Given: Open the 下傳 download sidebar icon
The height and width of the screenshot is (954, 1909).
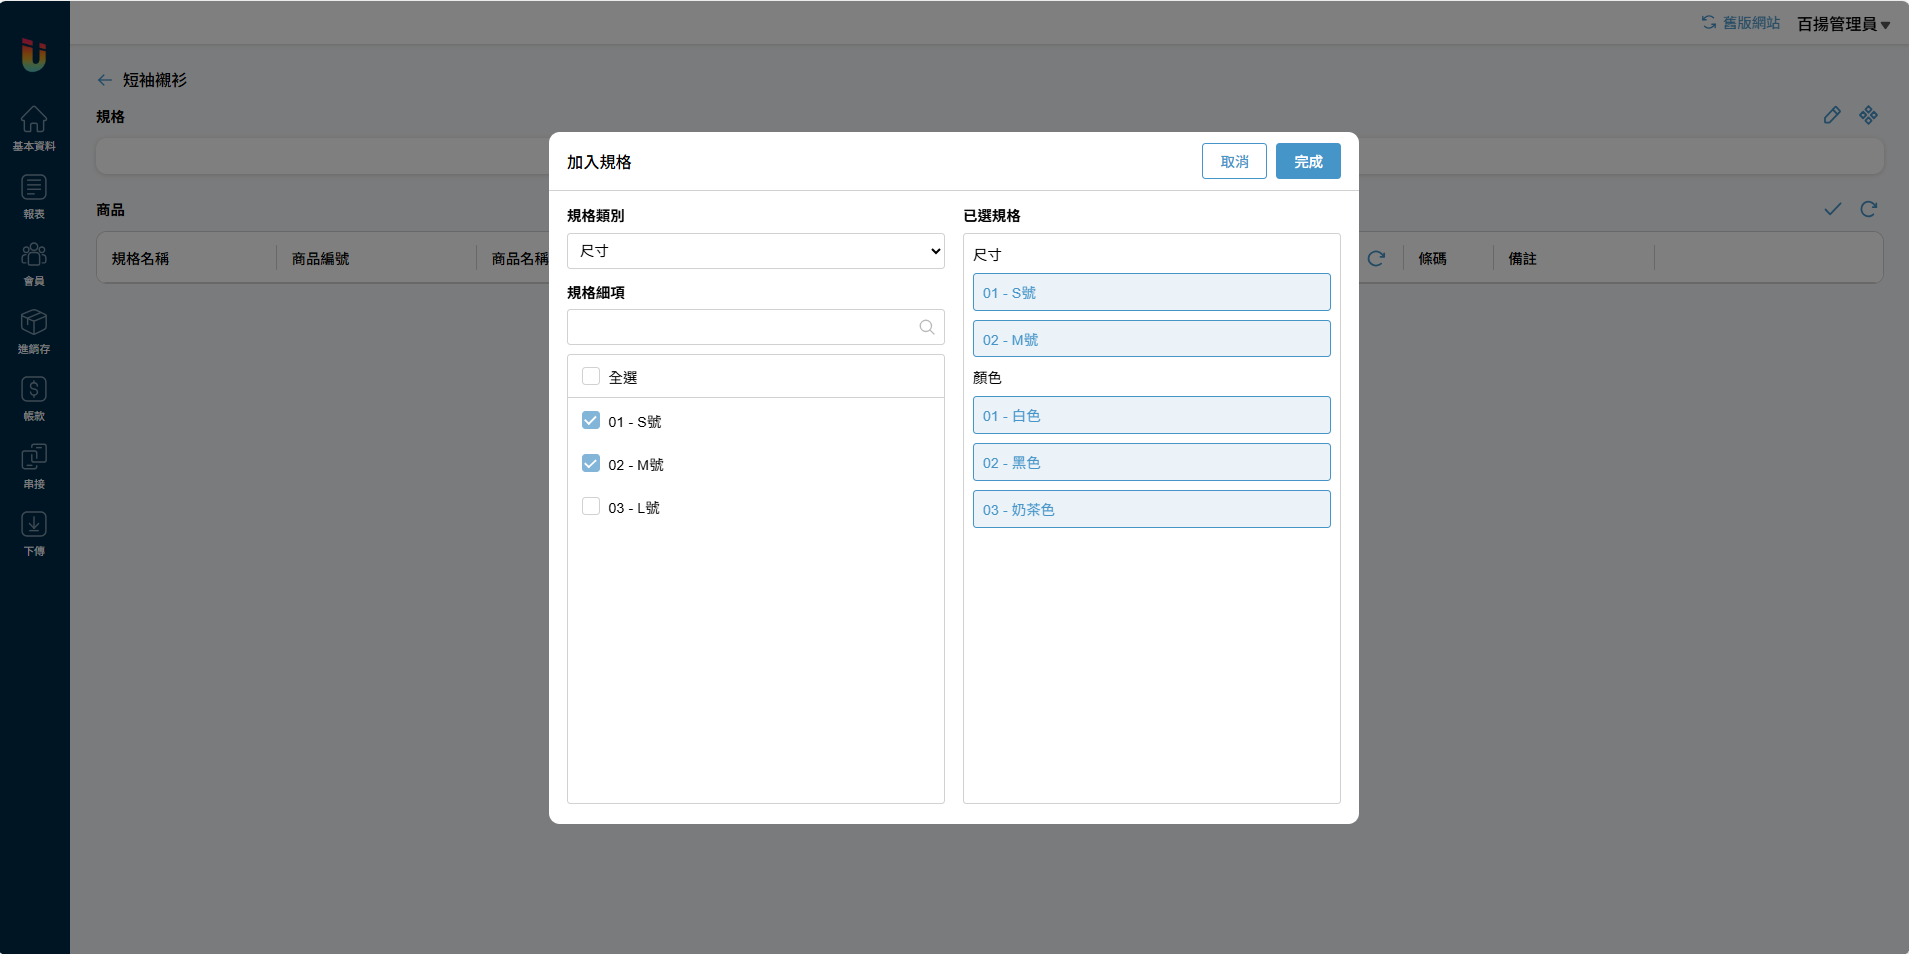Looking at the screenshot, I should point(34,533).
